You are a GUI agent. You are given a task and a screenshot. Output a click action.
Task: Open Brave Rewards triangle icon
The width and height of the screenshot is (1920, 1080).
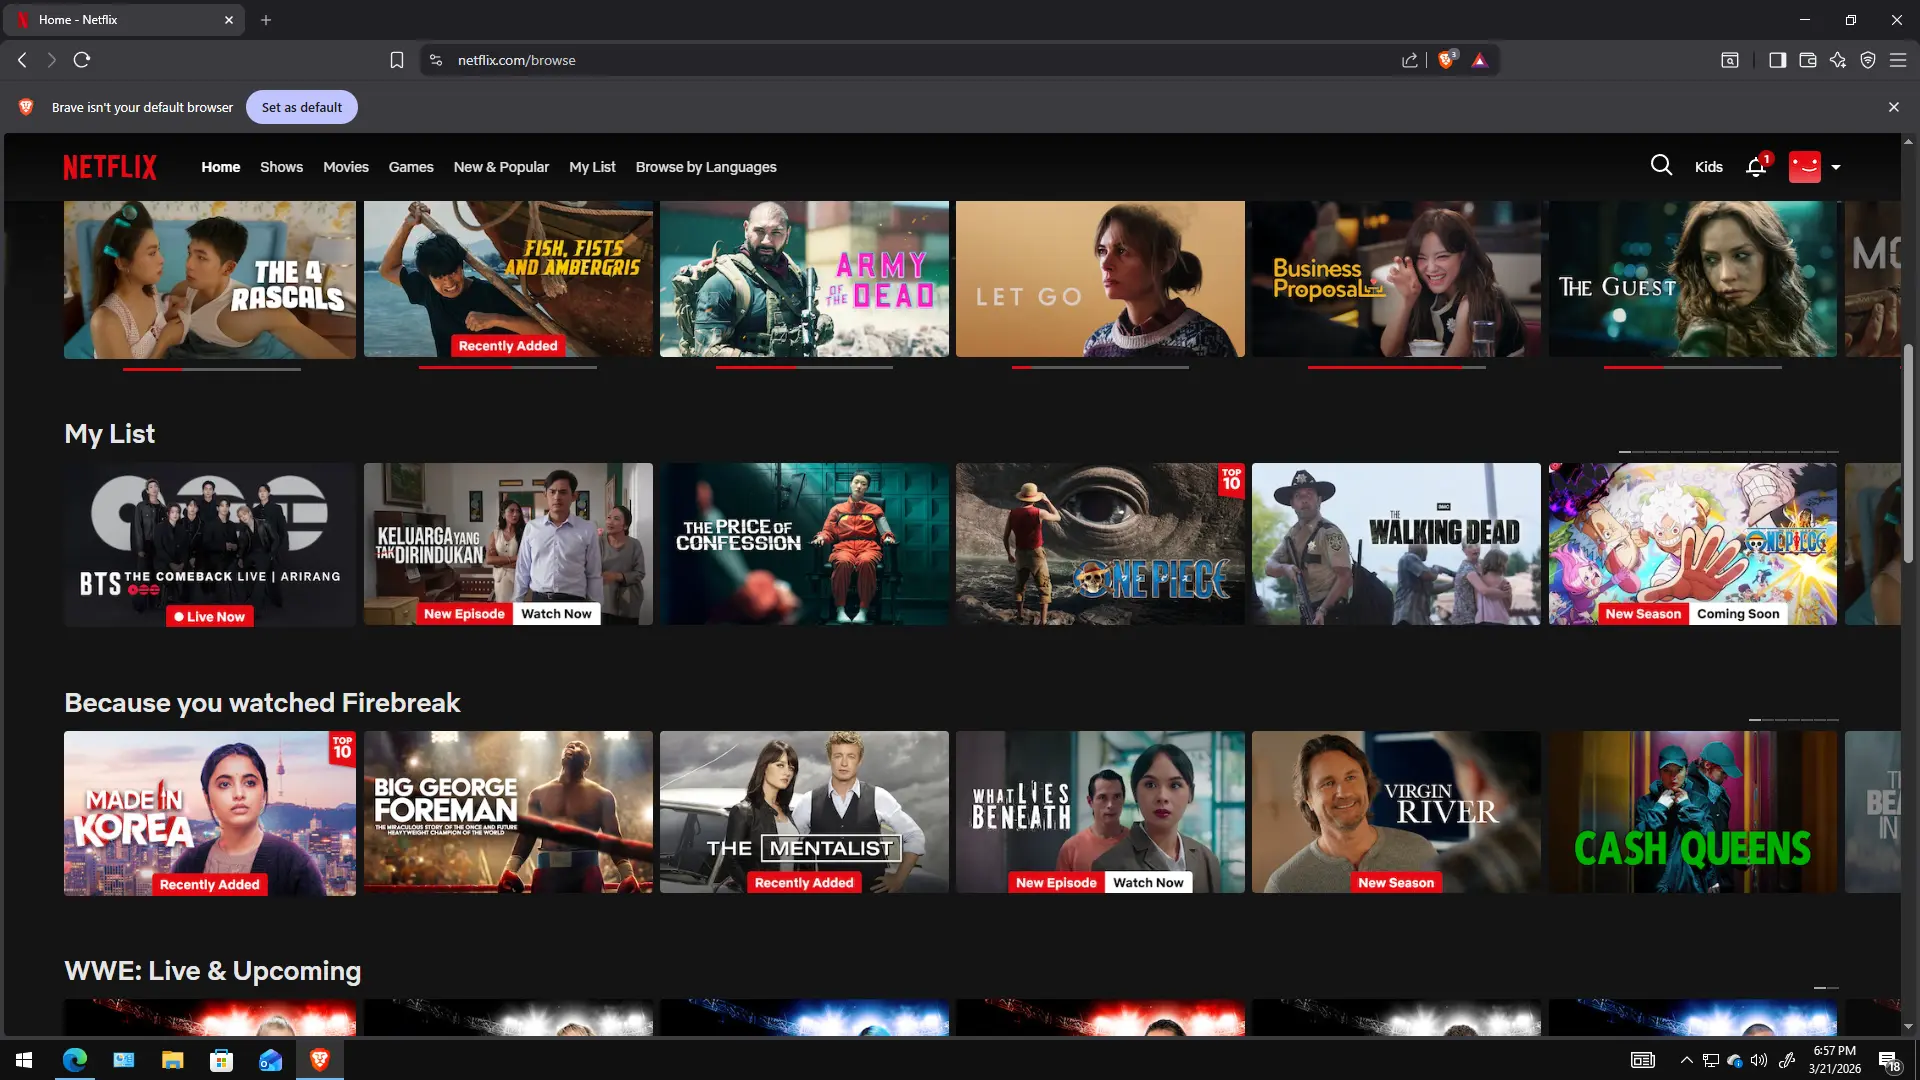coord(1480,60)
